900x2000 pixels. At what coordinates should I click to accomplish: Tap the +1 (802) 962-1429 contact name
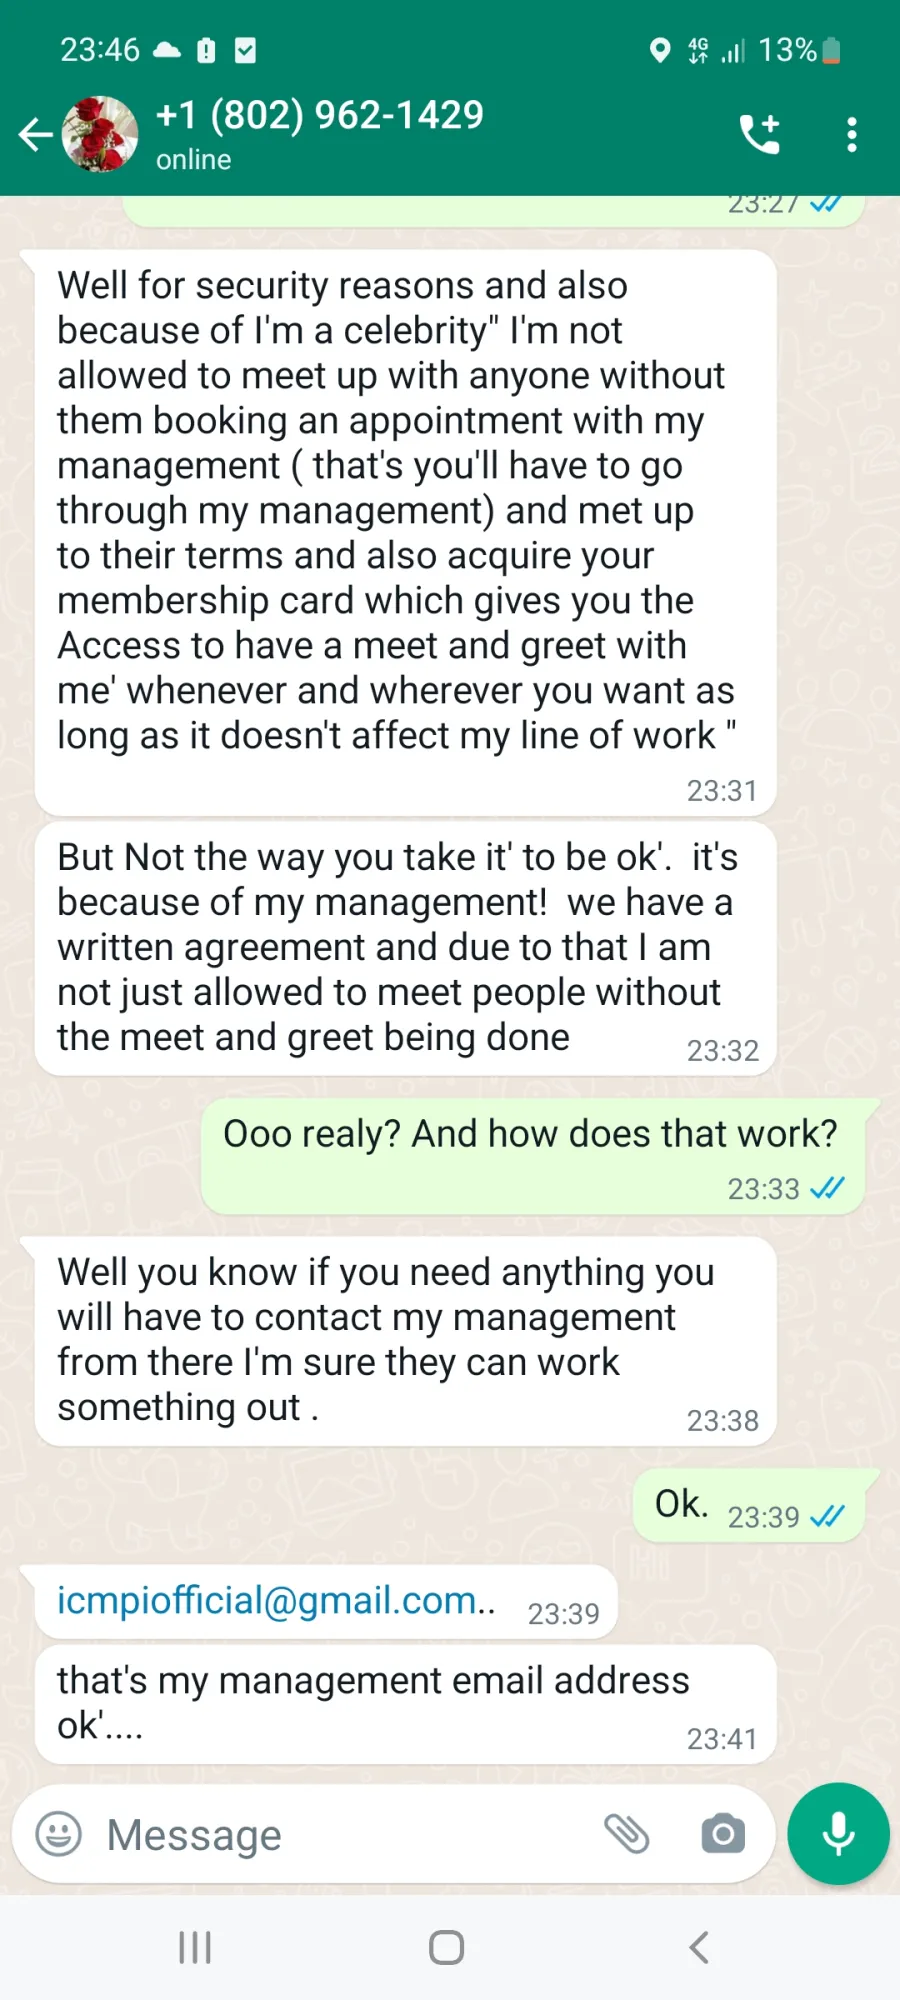320,116
